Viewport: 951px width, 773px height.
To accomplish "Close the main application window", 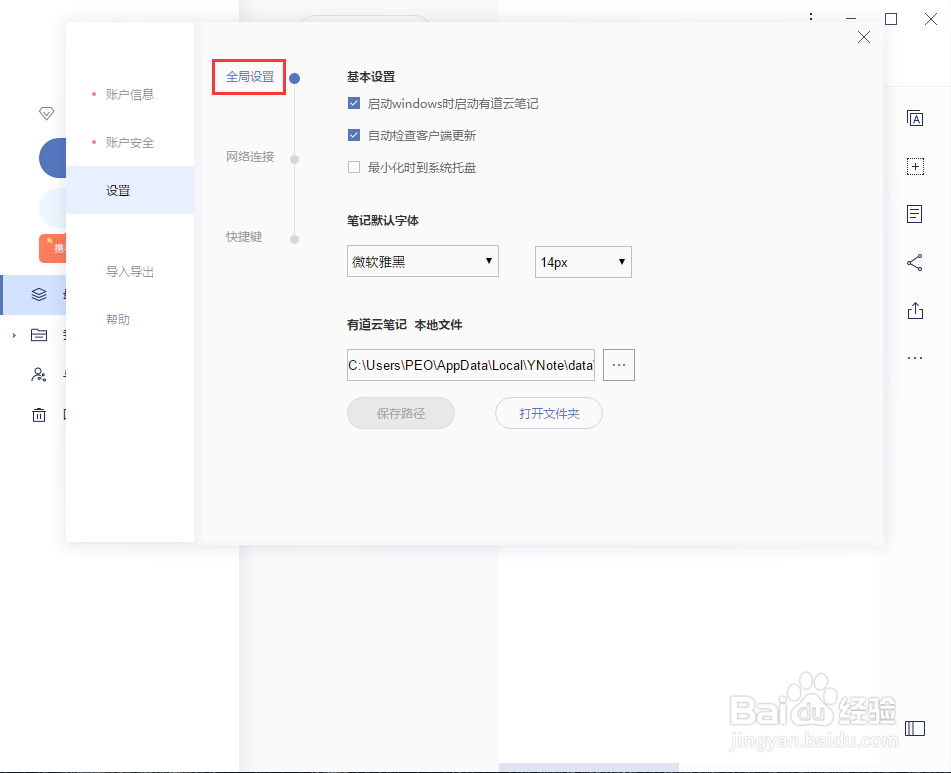I will coord(931,19).
